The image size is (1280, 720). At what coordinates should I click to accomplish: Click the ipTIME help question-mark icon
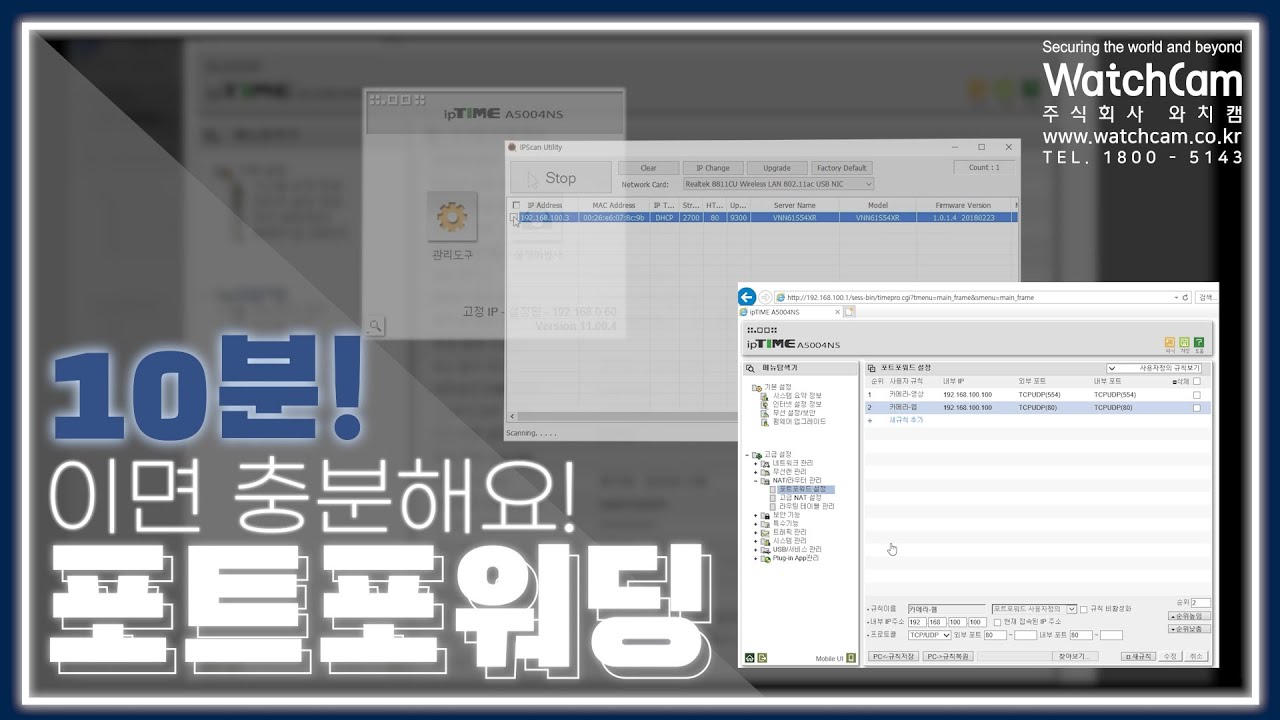coord(1199,342)
